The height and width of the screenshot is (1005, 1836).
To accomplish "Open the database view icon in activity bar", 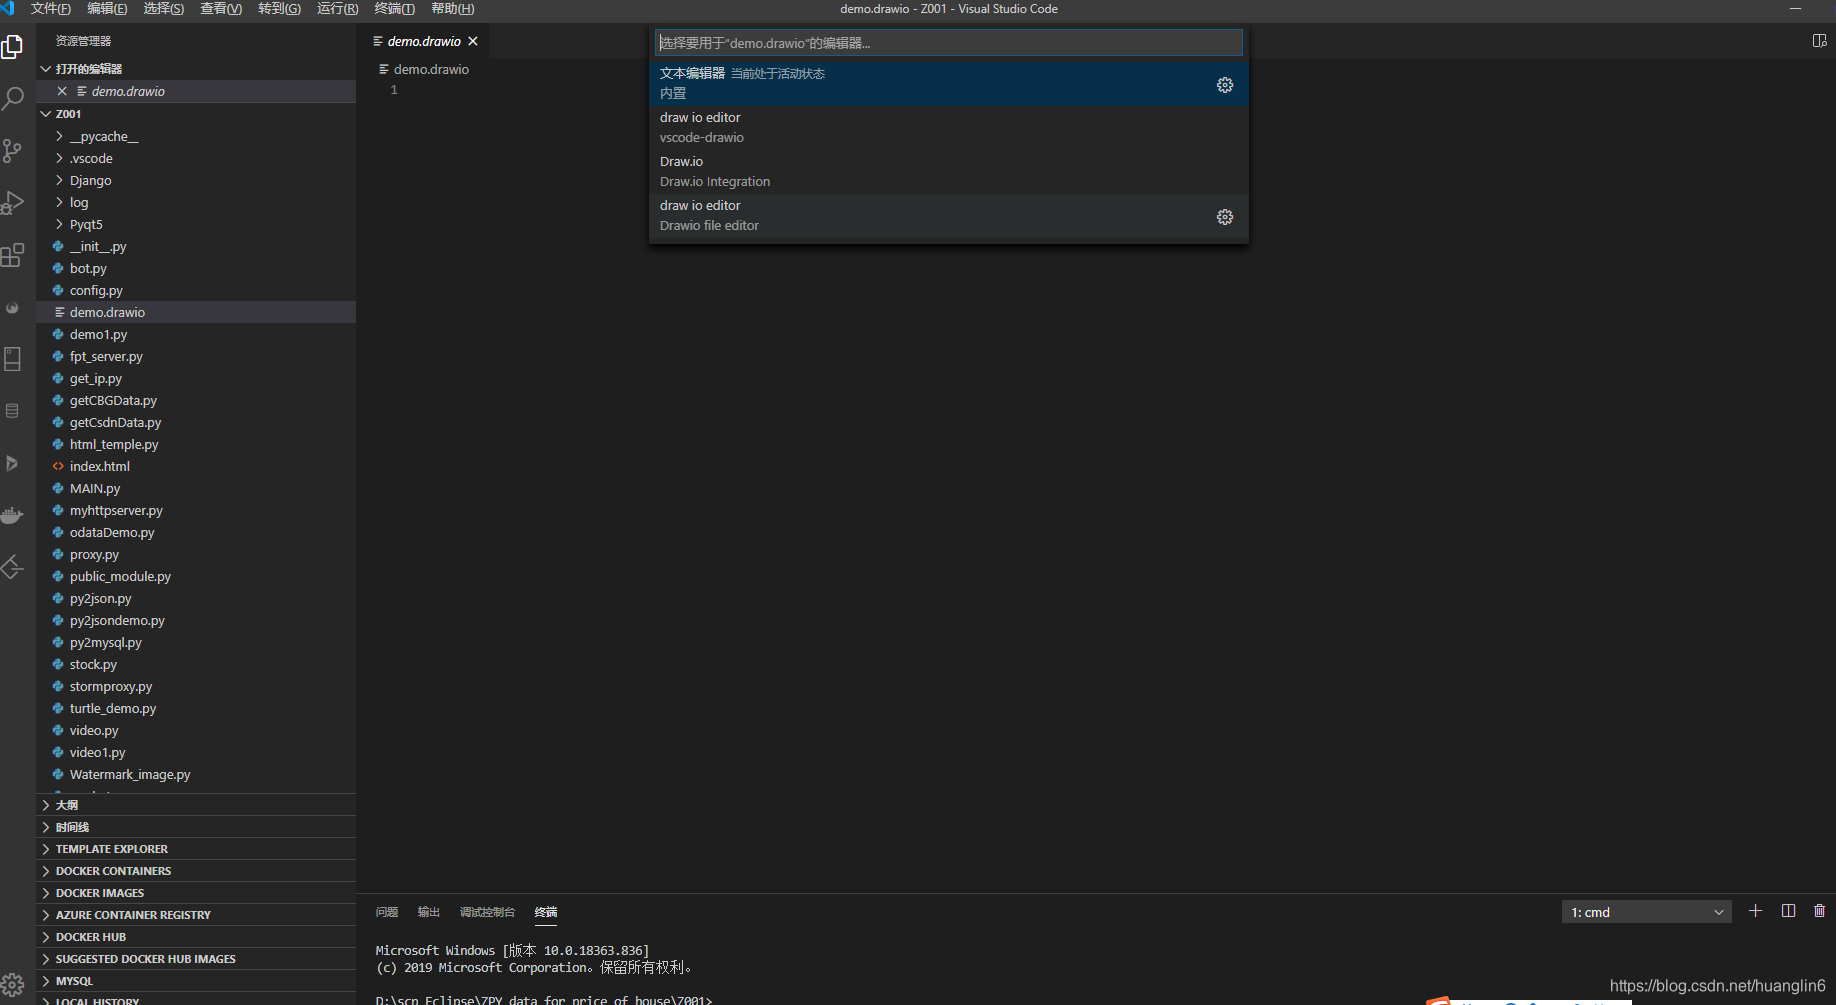I will (13, 411).
